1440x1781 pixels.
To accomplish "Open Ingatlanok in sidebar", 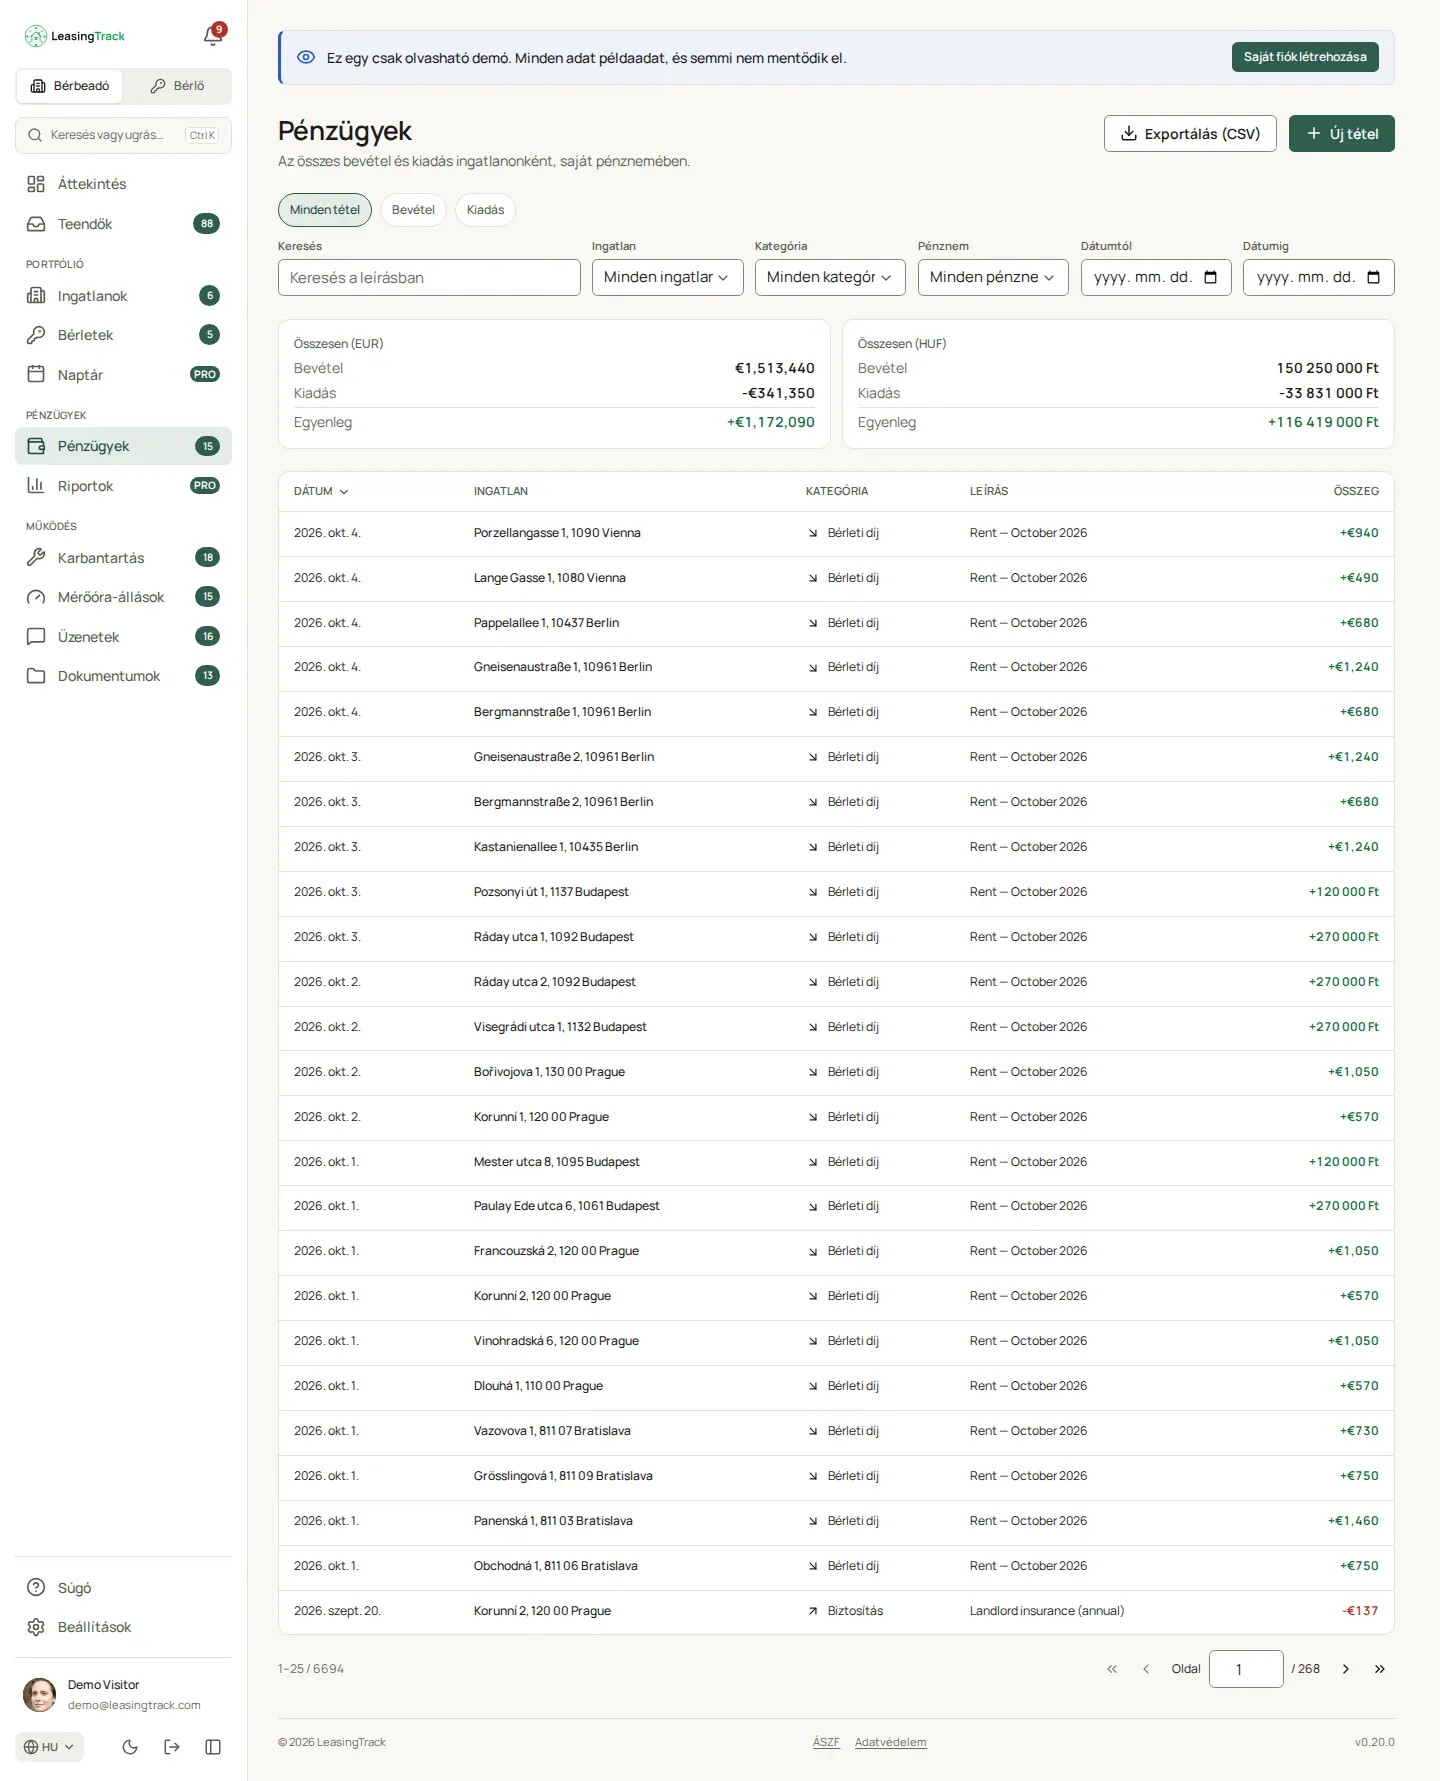I will 123,296.
